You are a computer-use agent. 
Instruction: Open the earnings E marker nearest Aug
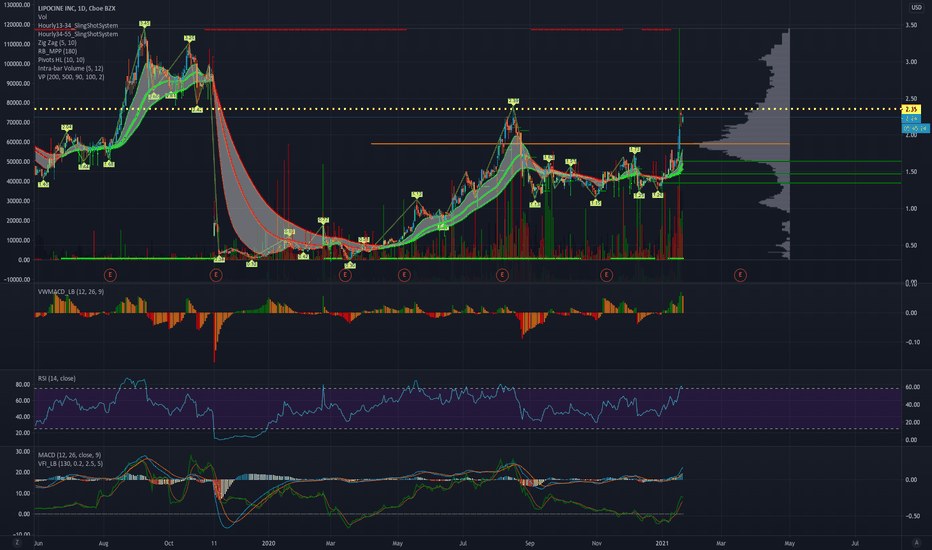click(x=110, y=275)
